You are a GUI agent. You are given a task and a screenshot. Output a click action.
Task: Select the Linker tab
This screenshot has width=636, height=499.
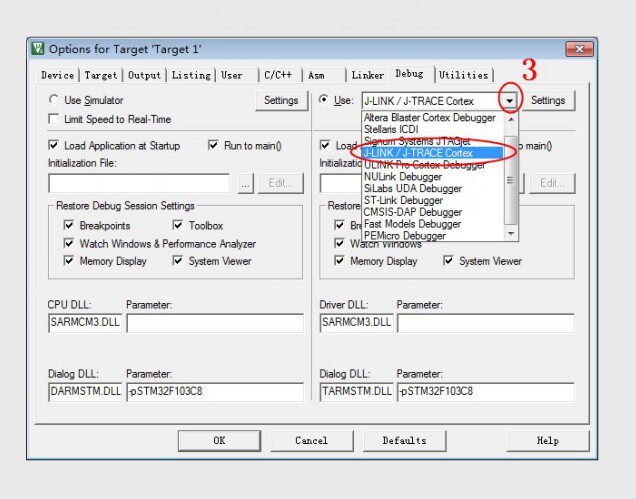(367, 75)
